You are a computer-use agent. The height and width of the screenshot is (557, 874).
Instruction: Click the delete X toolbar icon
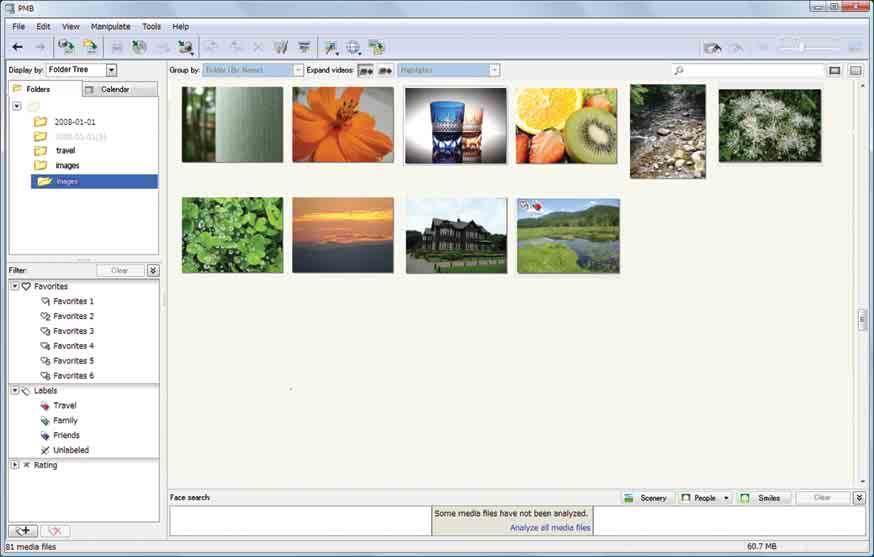pyautogui.click(x=258, y=47)
